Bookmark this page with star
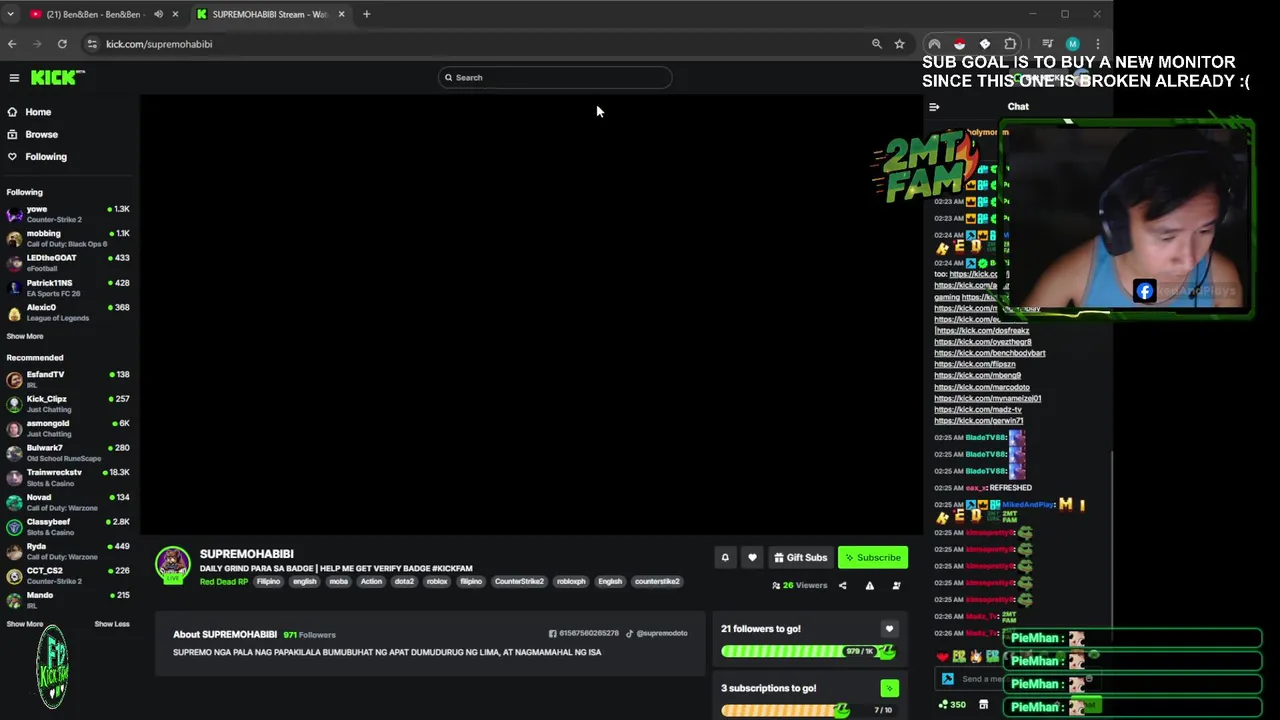Viewport: 1280px width, 720px height. [899, 44]
